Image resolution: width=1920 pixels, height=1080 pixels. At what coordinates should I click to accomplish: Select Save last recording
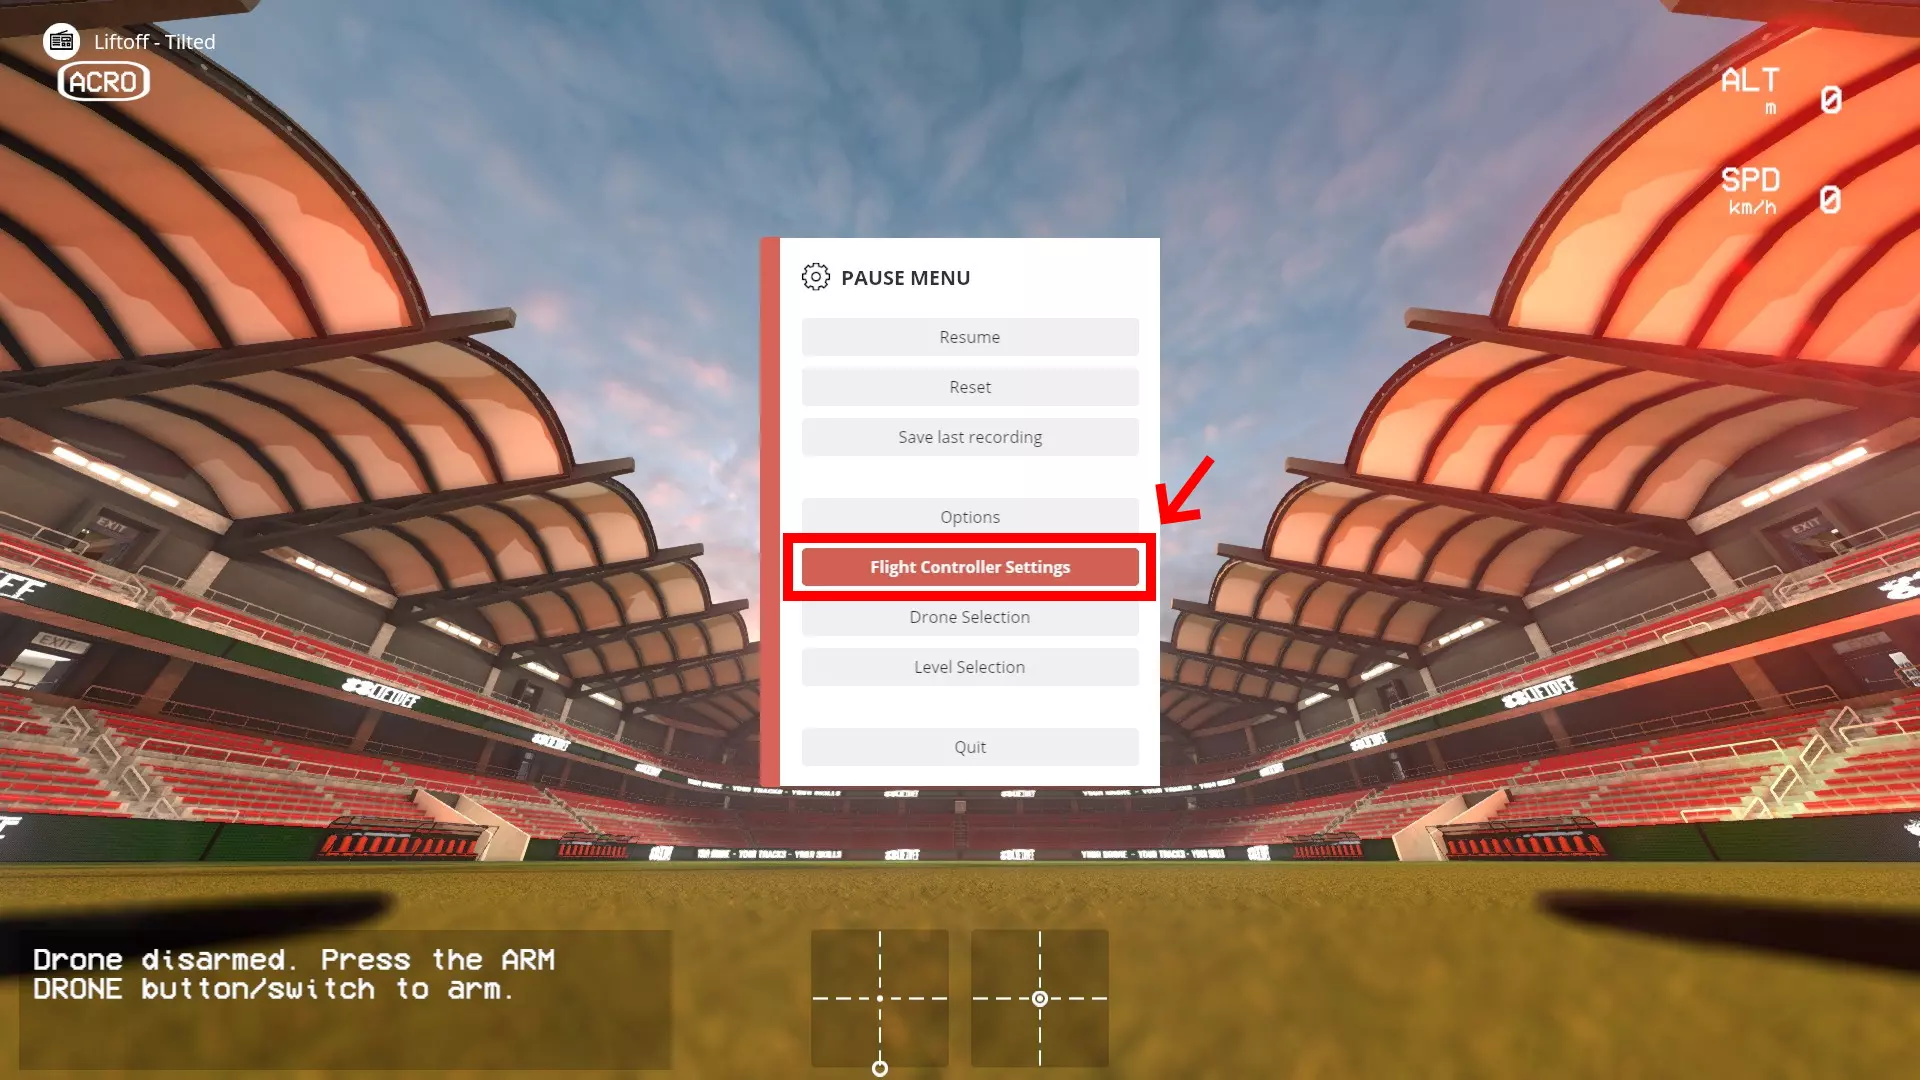tap(970, 437)
